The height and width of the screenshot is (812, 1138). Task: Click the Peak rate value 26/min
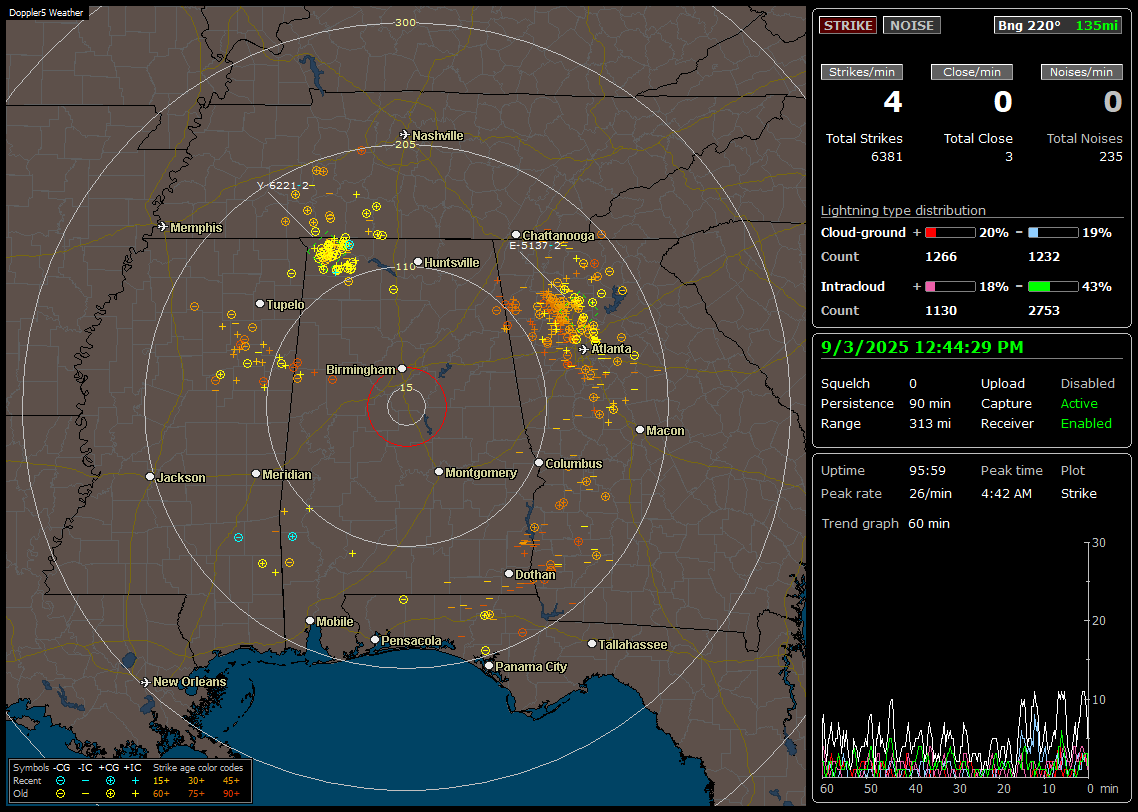(x=930, y=493)
